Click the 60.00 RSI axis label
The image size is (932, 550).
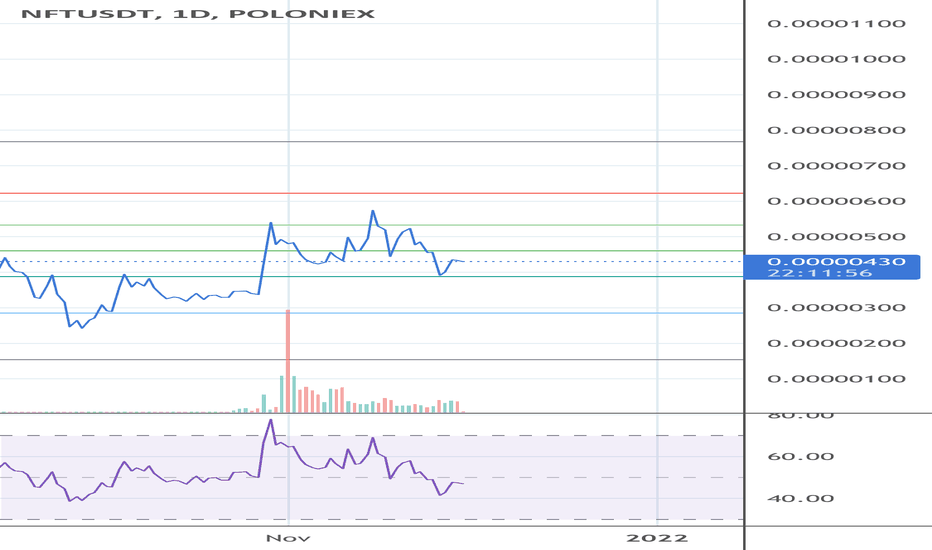[801, 457]
